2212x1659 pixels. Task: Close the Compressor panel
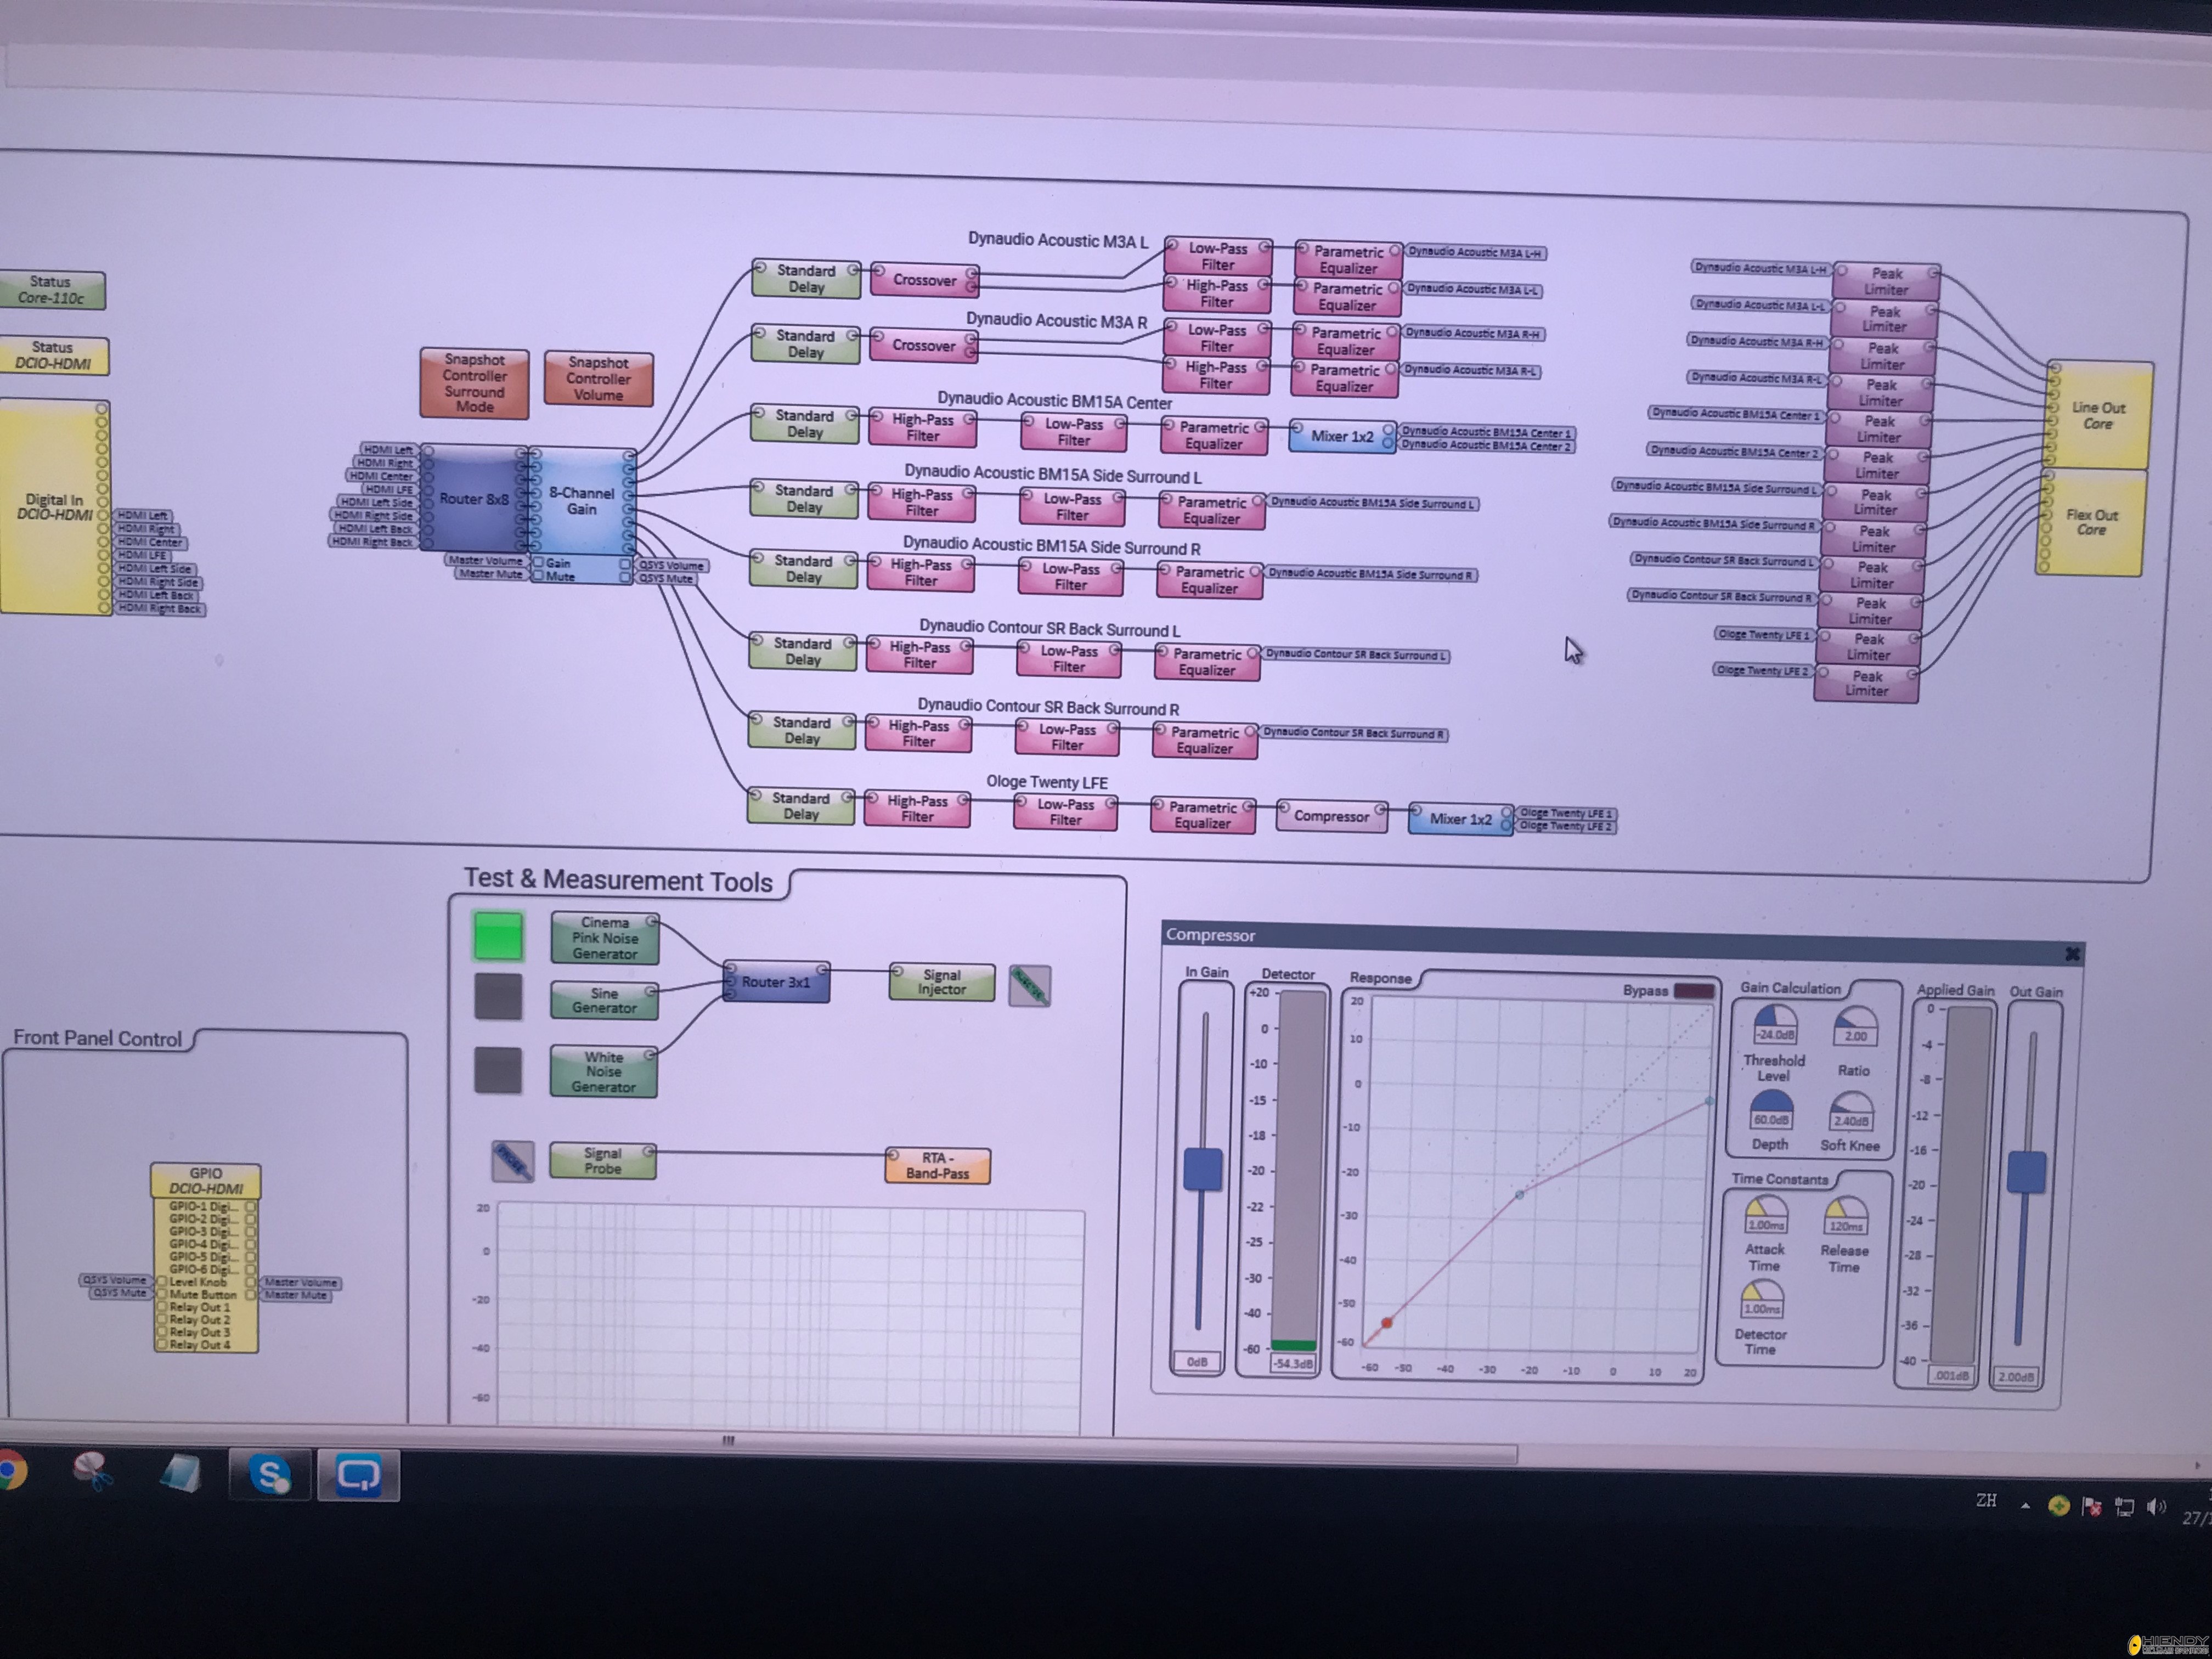(x=2072, y=954)
